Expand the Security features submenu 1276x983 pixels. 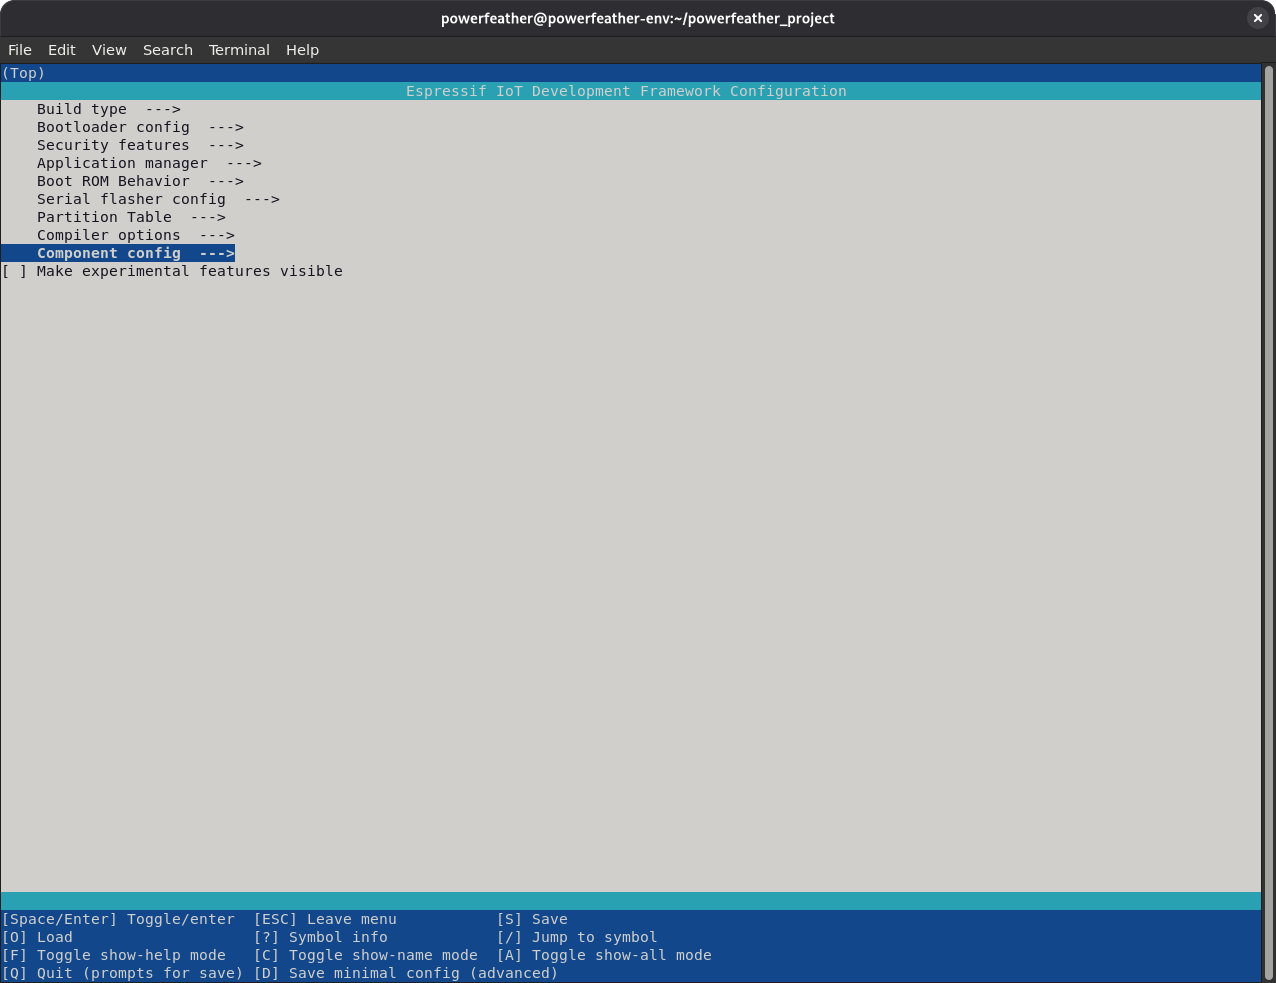pyautogui.click(x=140, y=145)
